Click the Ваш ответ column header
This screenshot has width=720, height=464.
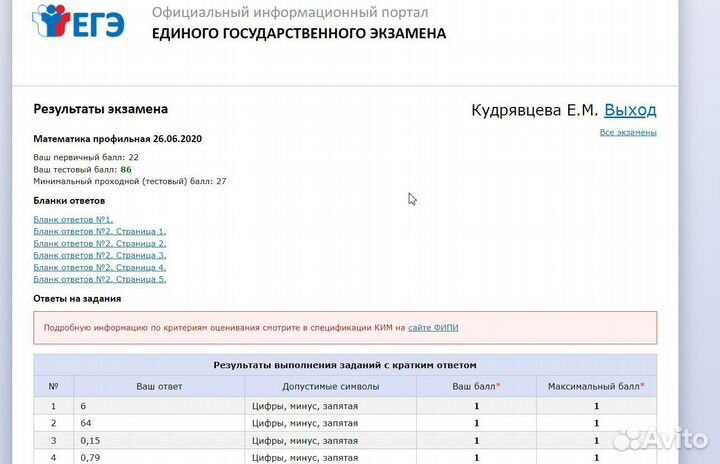(159, 387)
